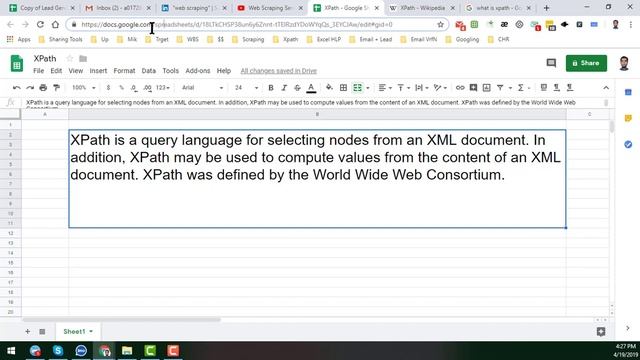Click the move to folder icon
640x360 pixels.
(83, 59)
